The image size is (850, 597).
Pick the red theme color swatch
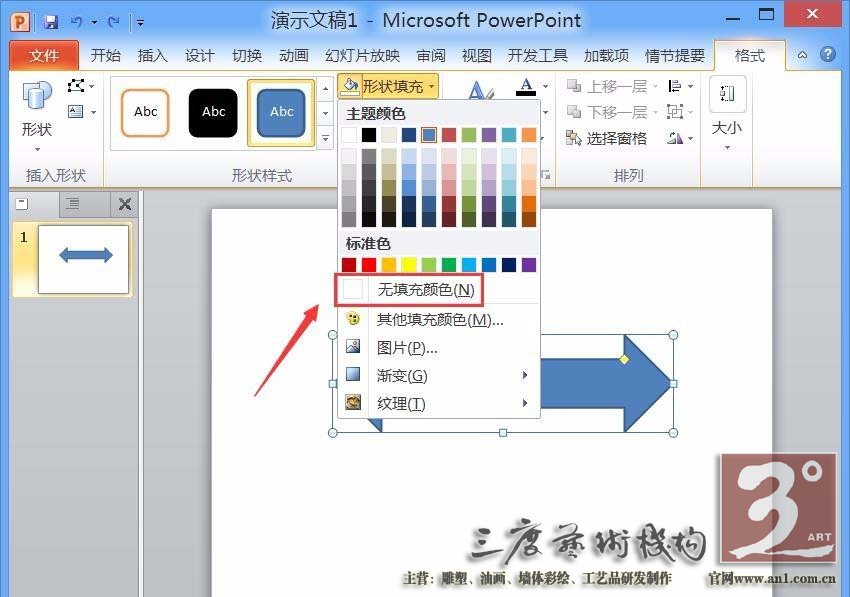tap(449, 134)
